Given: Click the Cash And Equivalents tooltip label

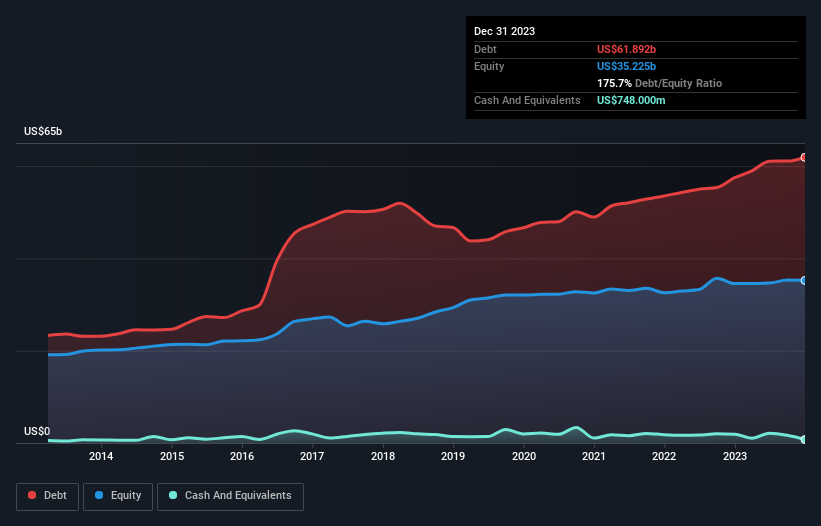Looking at the screenshot, I should [527, 100].
